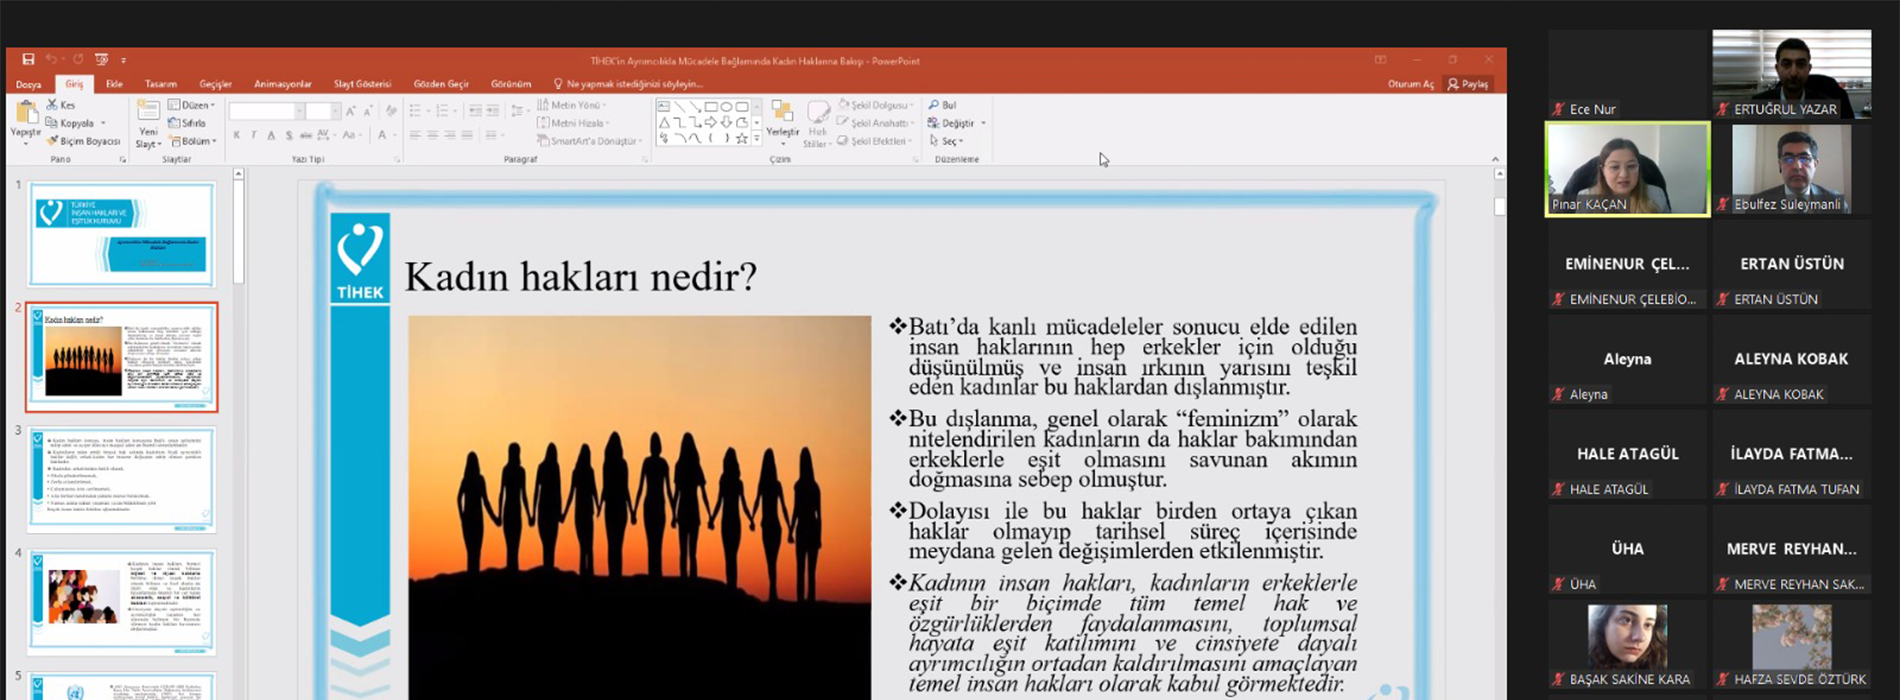Share the presentation via Paylaş
This screenshot has width=1900, height=700.
[1468, 84]
